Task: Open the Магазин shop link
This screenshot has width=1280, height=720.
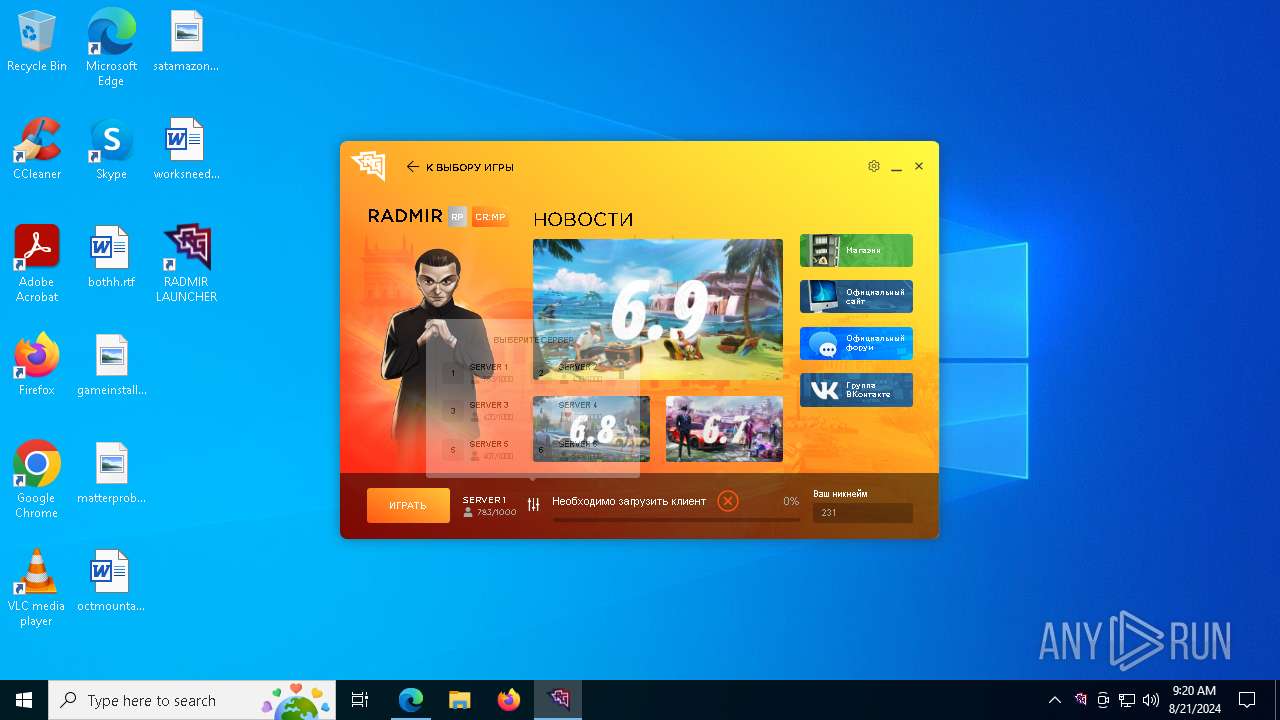Action: [x=856, y=251]
